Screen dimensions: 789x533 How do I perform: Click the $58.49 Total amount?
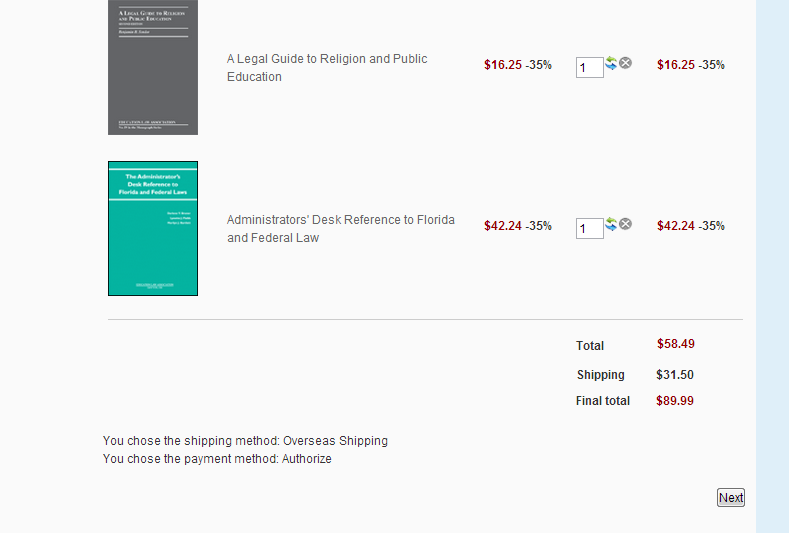click(x=676, y=344)
